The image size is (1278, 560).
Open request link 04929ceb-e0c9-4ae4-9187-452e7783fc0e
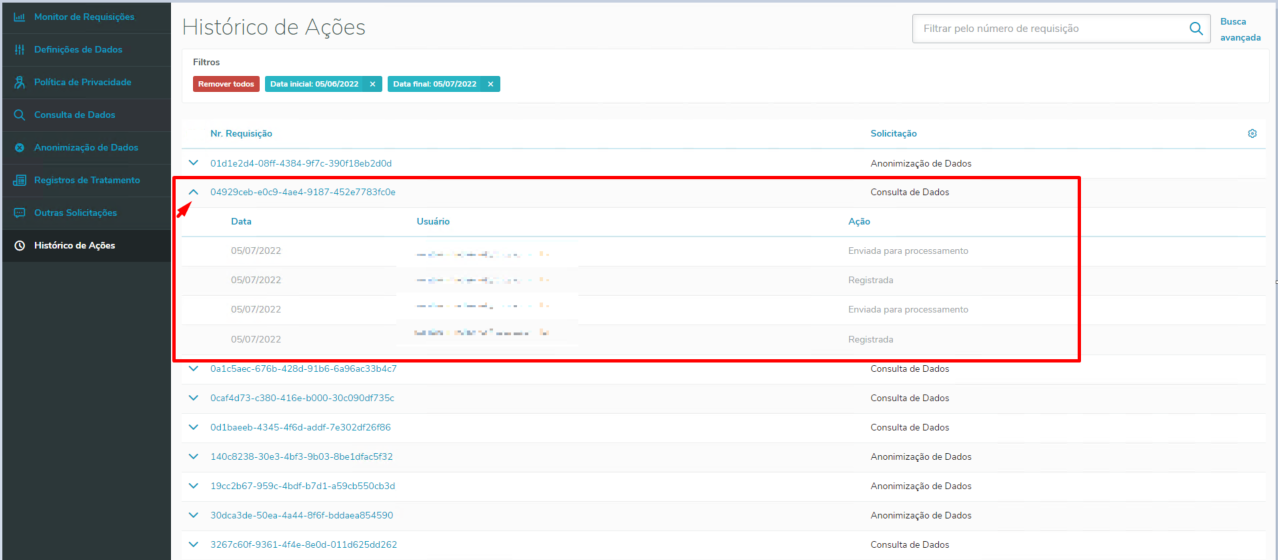pyautogui.click(x=303, y=192)
